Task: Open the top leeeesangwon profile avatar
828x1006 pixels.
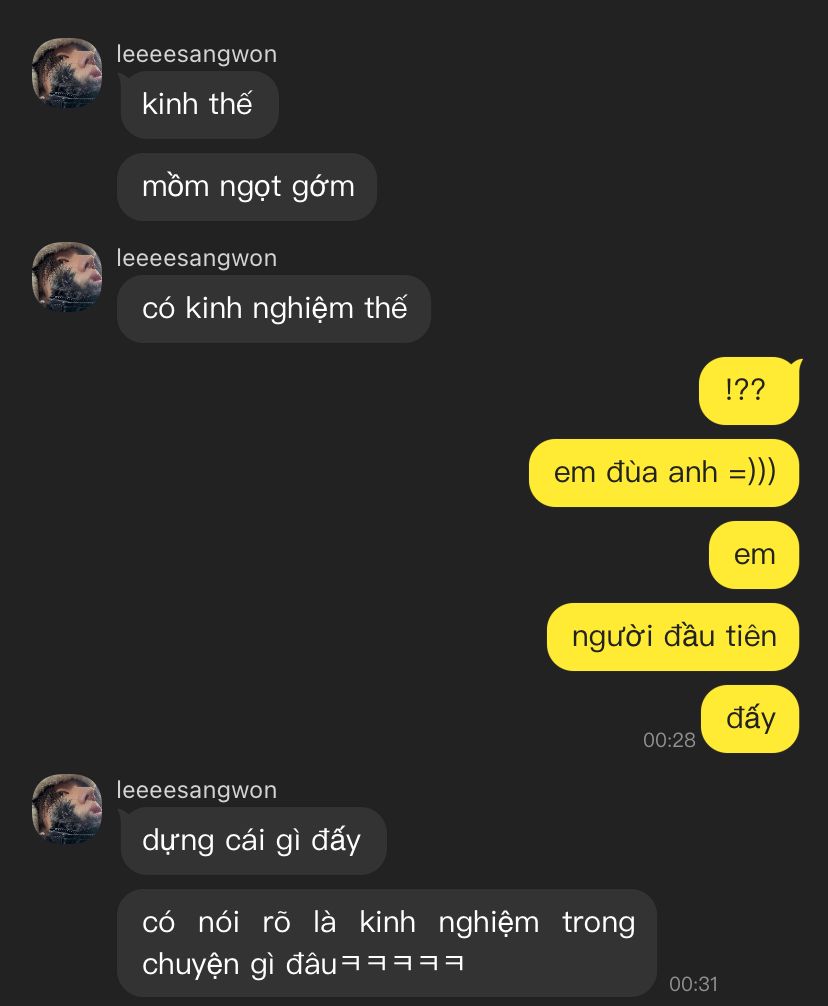Action: [x=67, y=72]
